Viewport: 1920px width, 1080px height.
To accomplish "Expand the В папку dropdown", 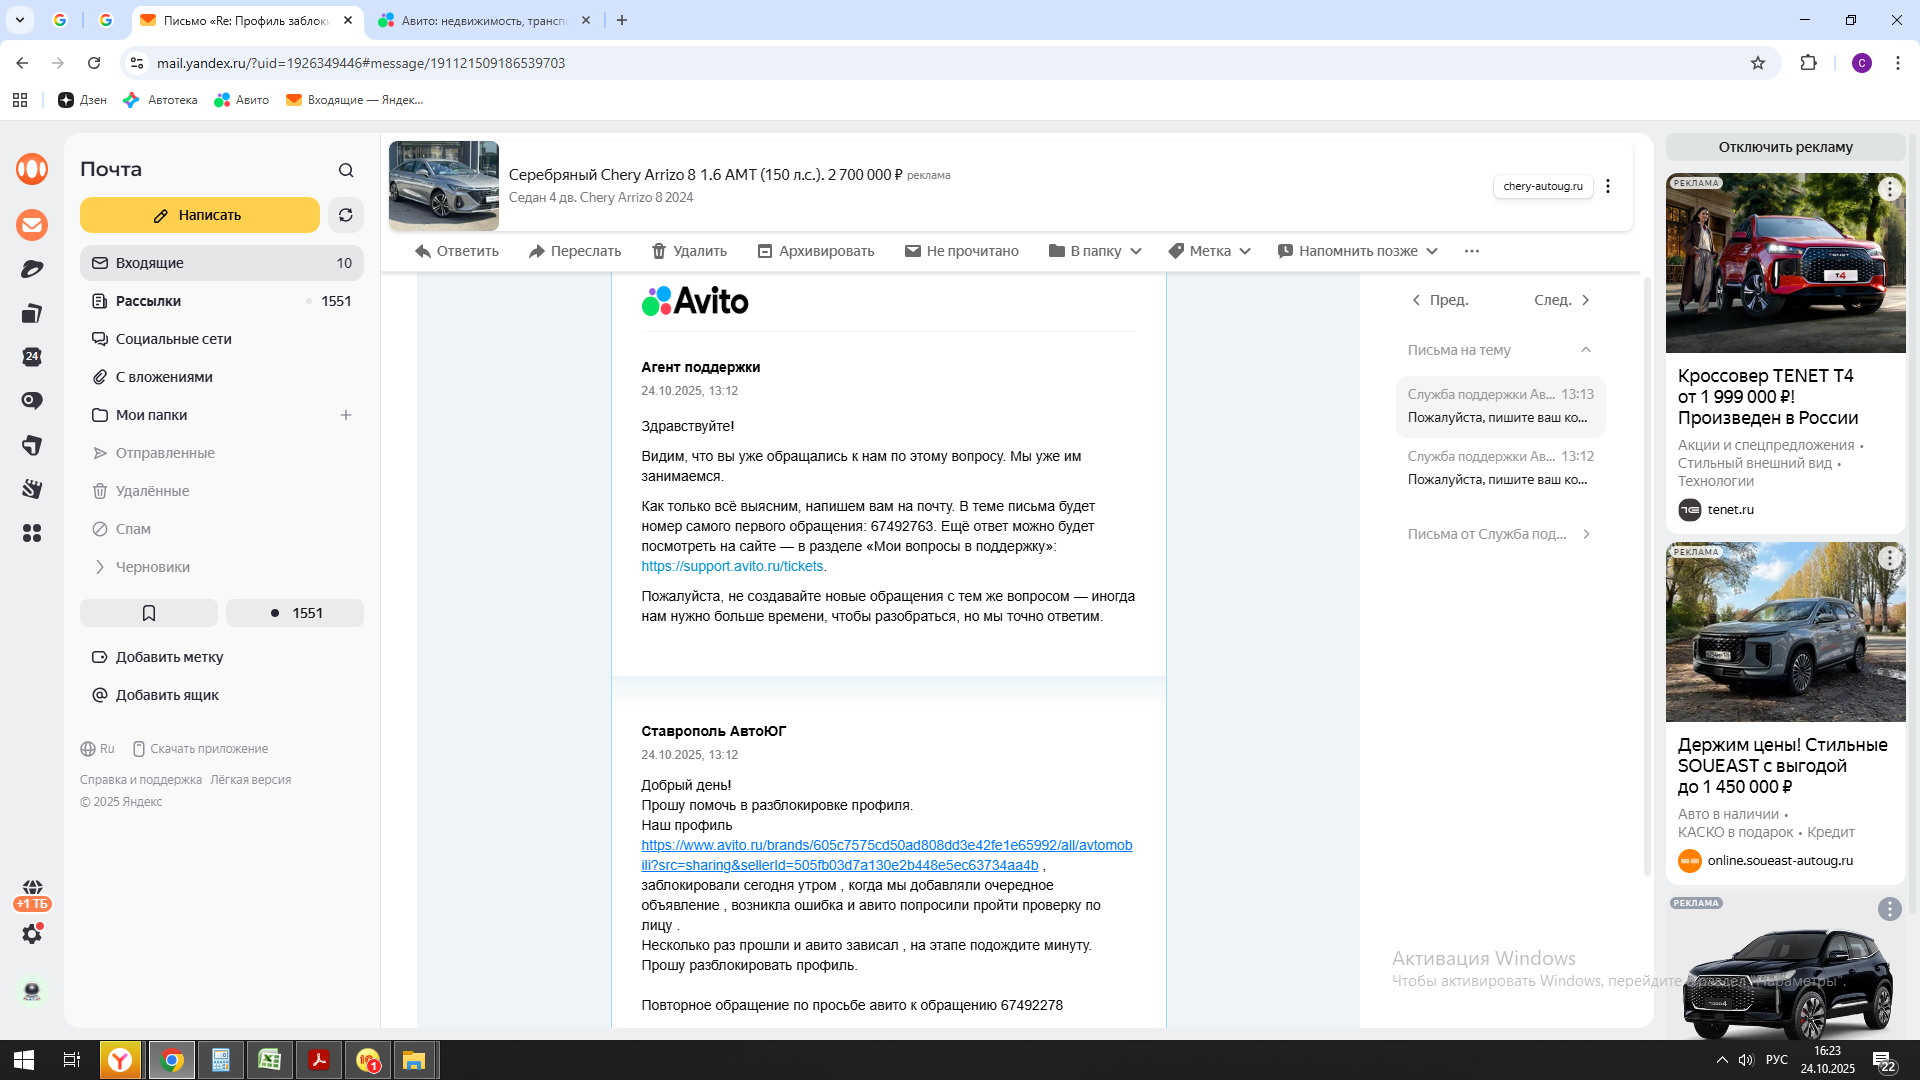I will (1095, 251).
